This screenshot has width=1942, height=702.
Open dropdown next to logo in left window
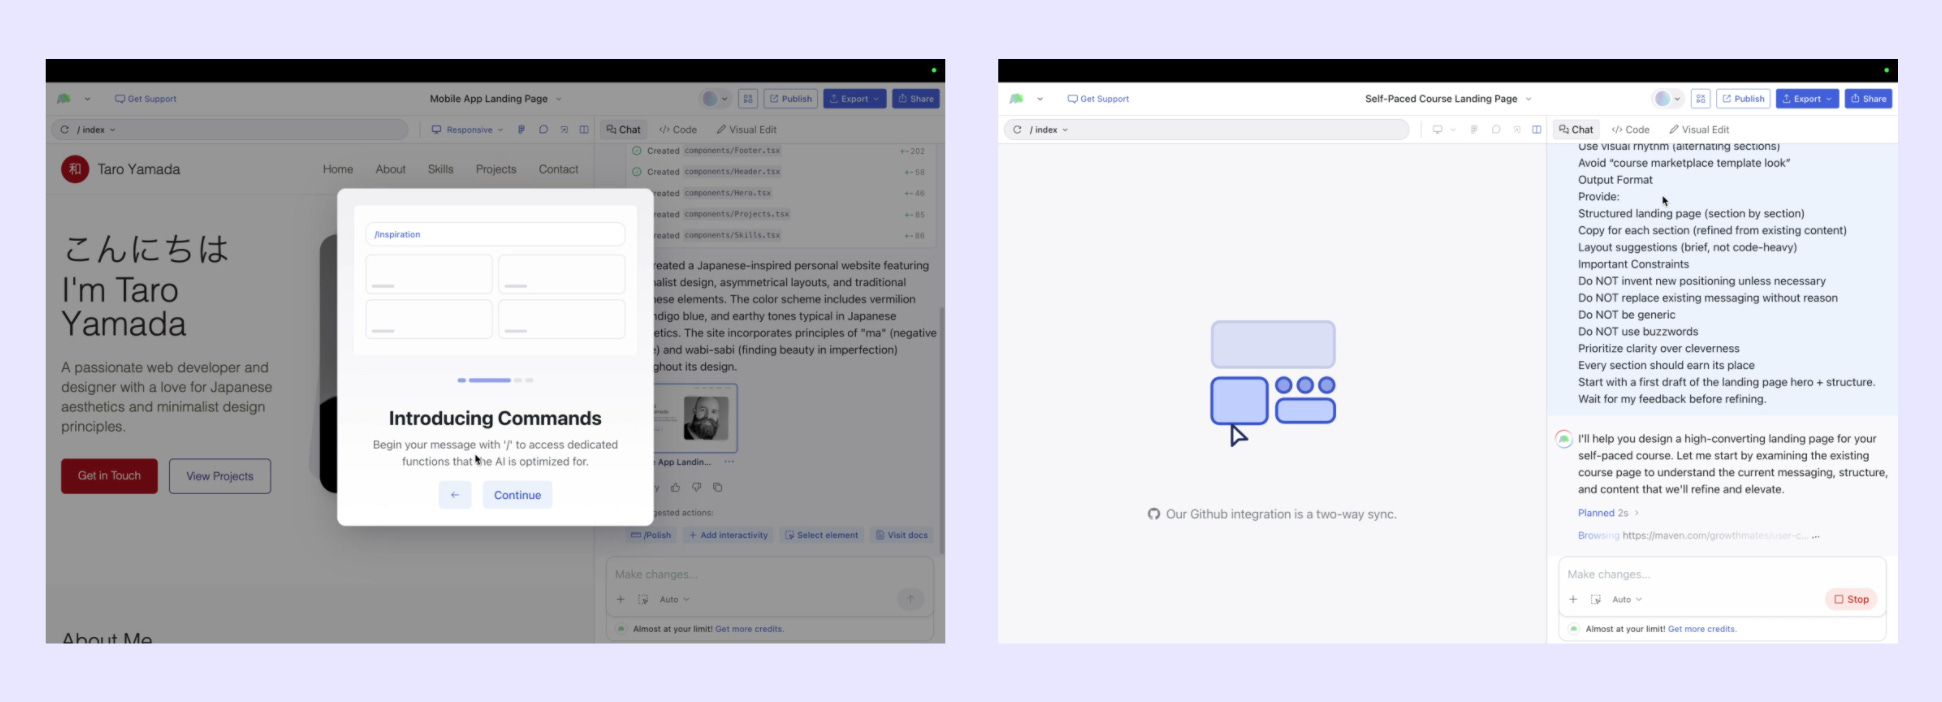click(87, 99)
